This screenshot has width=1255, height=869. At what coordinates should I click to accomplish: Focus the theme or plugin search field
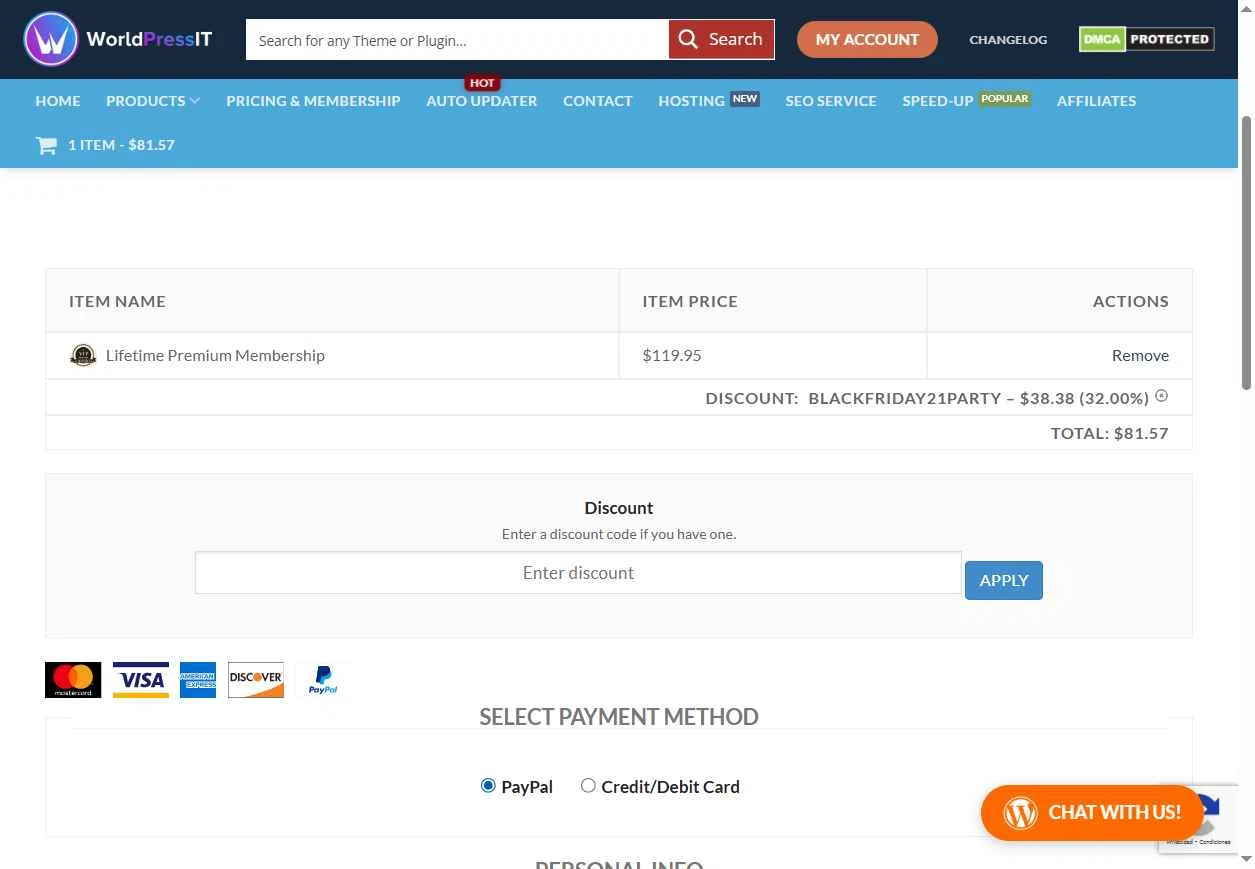[x=457, y=40]
